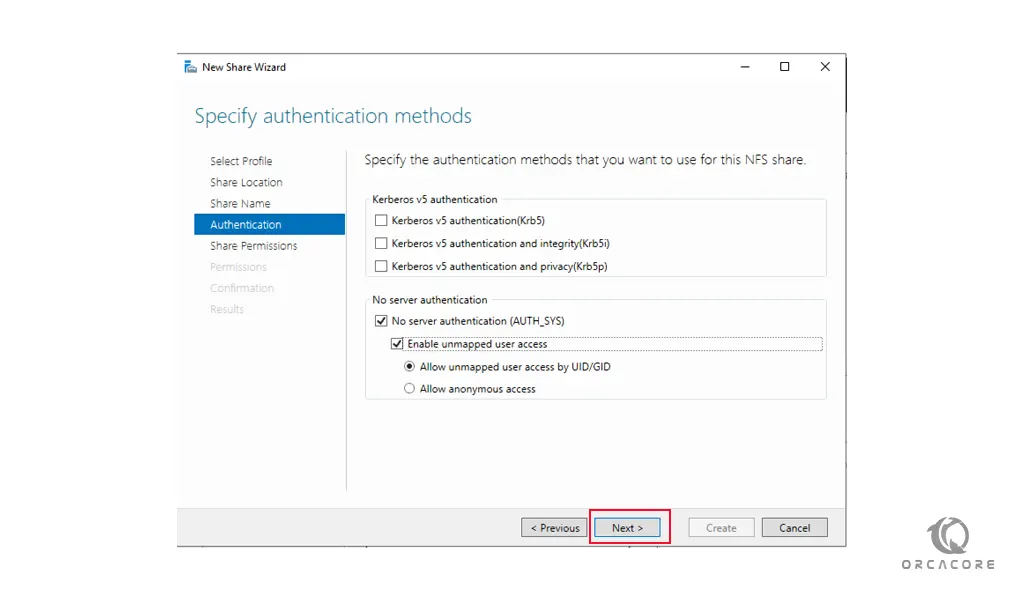This screenshot has height=600, width=1024.
Task: Click the greyed Results step
Action: click(227, 309)
